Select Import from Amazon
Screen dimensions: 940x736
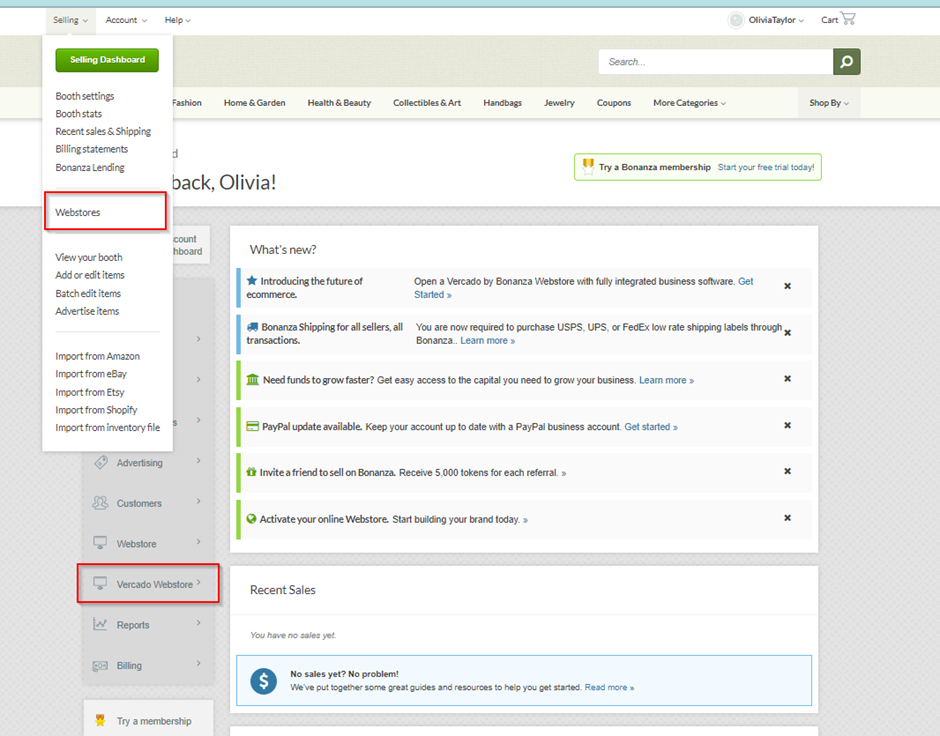[98, 356]
